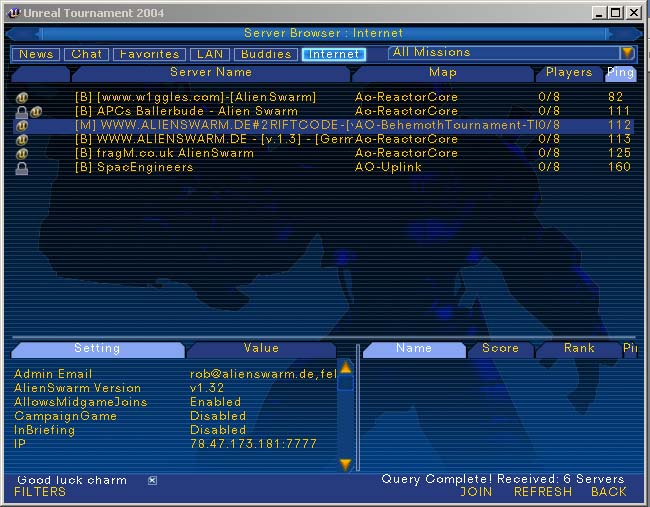Image resolution: width=650 pixels, height=507 pixels.
Task: Click the UT icon beside fragM.co.uk server
Action: [22, 154]
